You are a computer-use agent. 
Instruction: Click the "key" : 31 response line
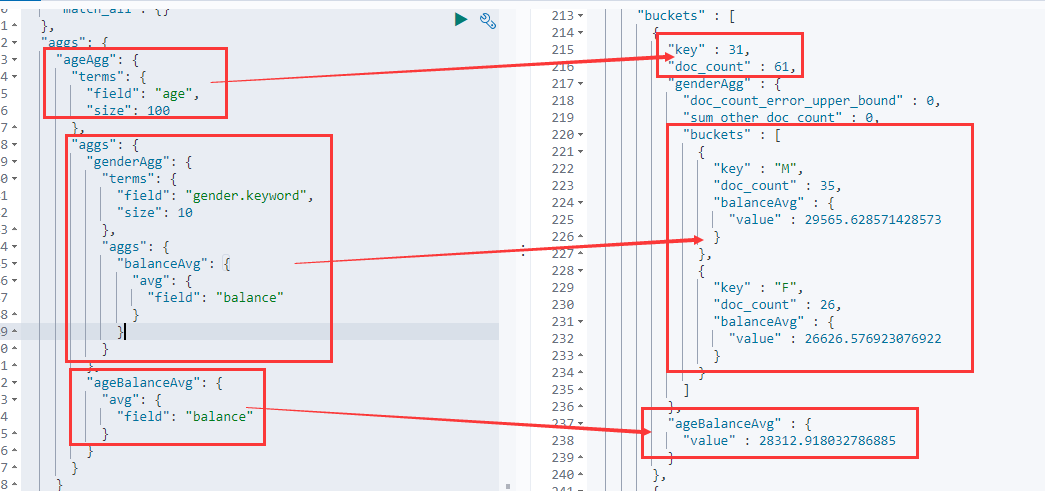coord(709,50)
